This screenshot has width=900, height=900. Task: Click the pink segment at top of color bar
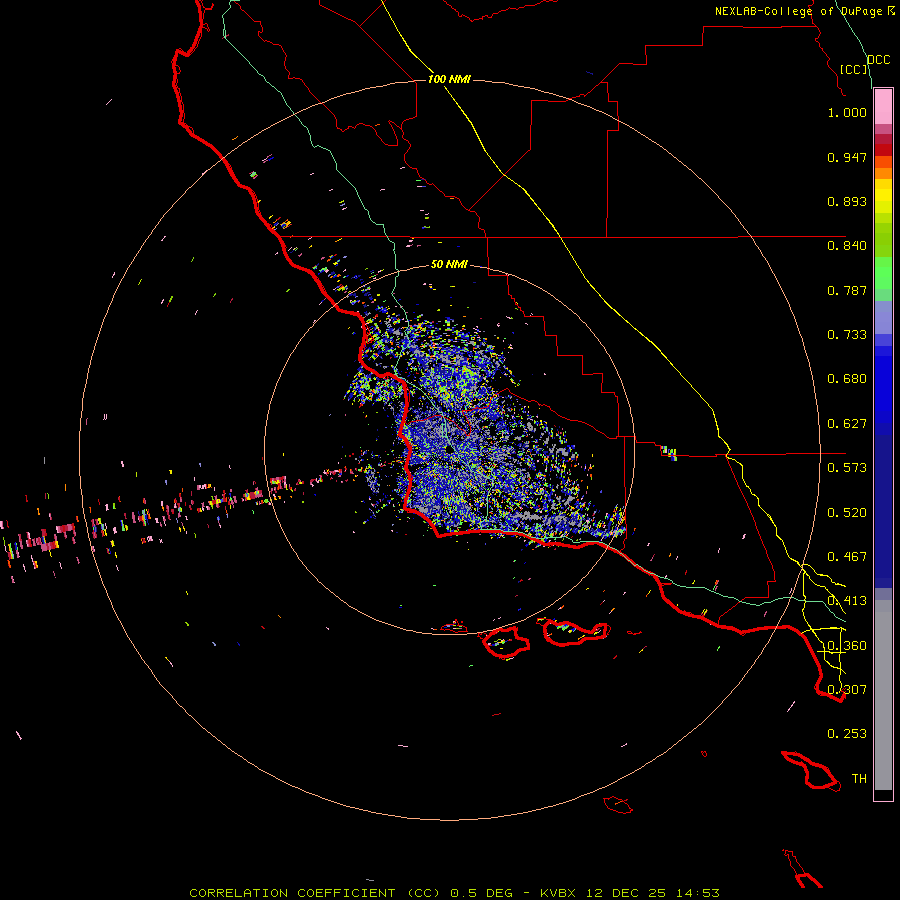(x=883, y=107)
